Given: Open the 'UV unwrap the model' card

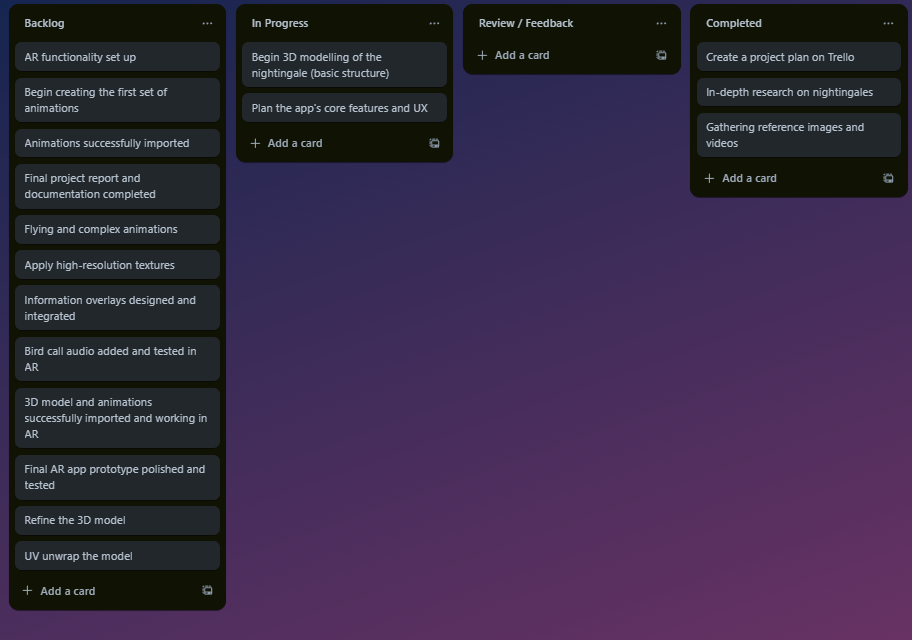Looking at the screenshot, I should tap(117, 556).
